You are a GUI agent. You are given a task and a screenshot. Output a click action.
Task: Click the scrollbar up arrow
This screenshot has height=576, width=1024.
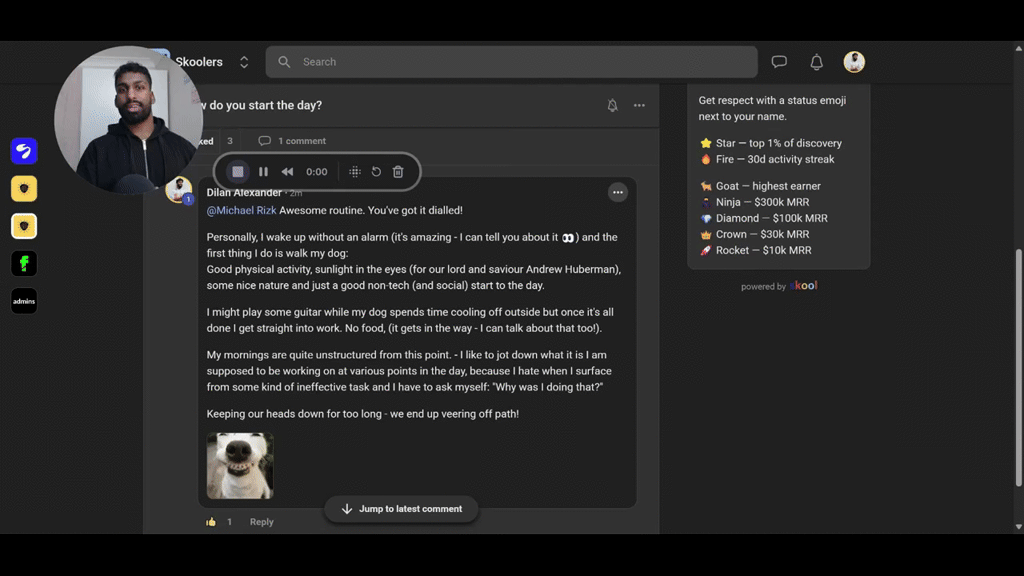pos(1018,48)
